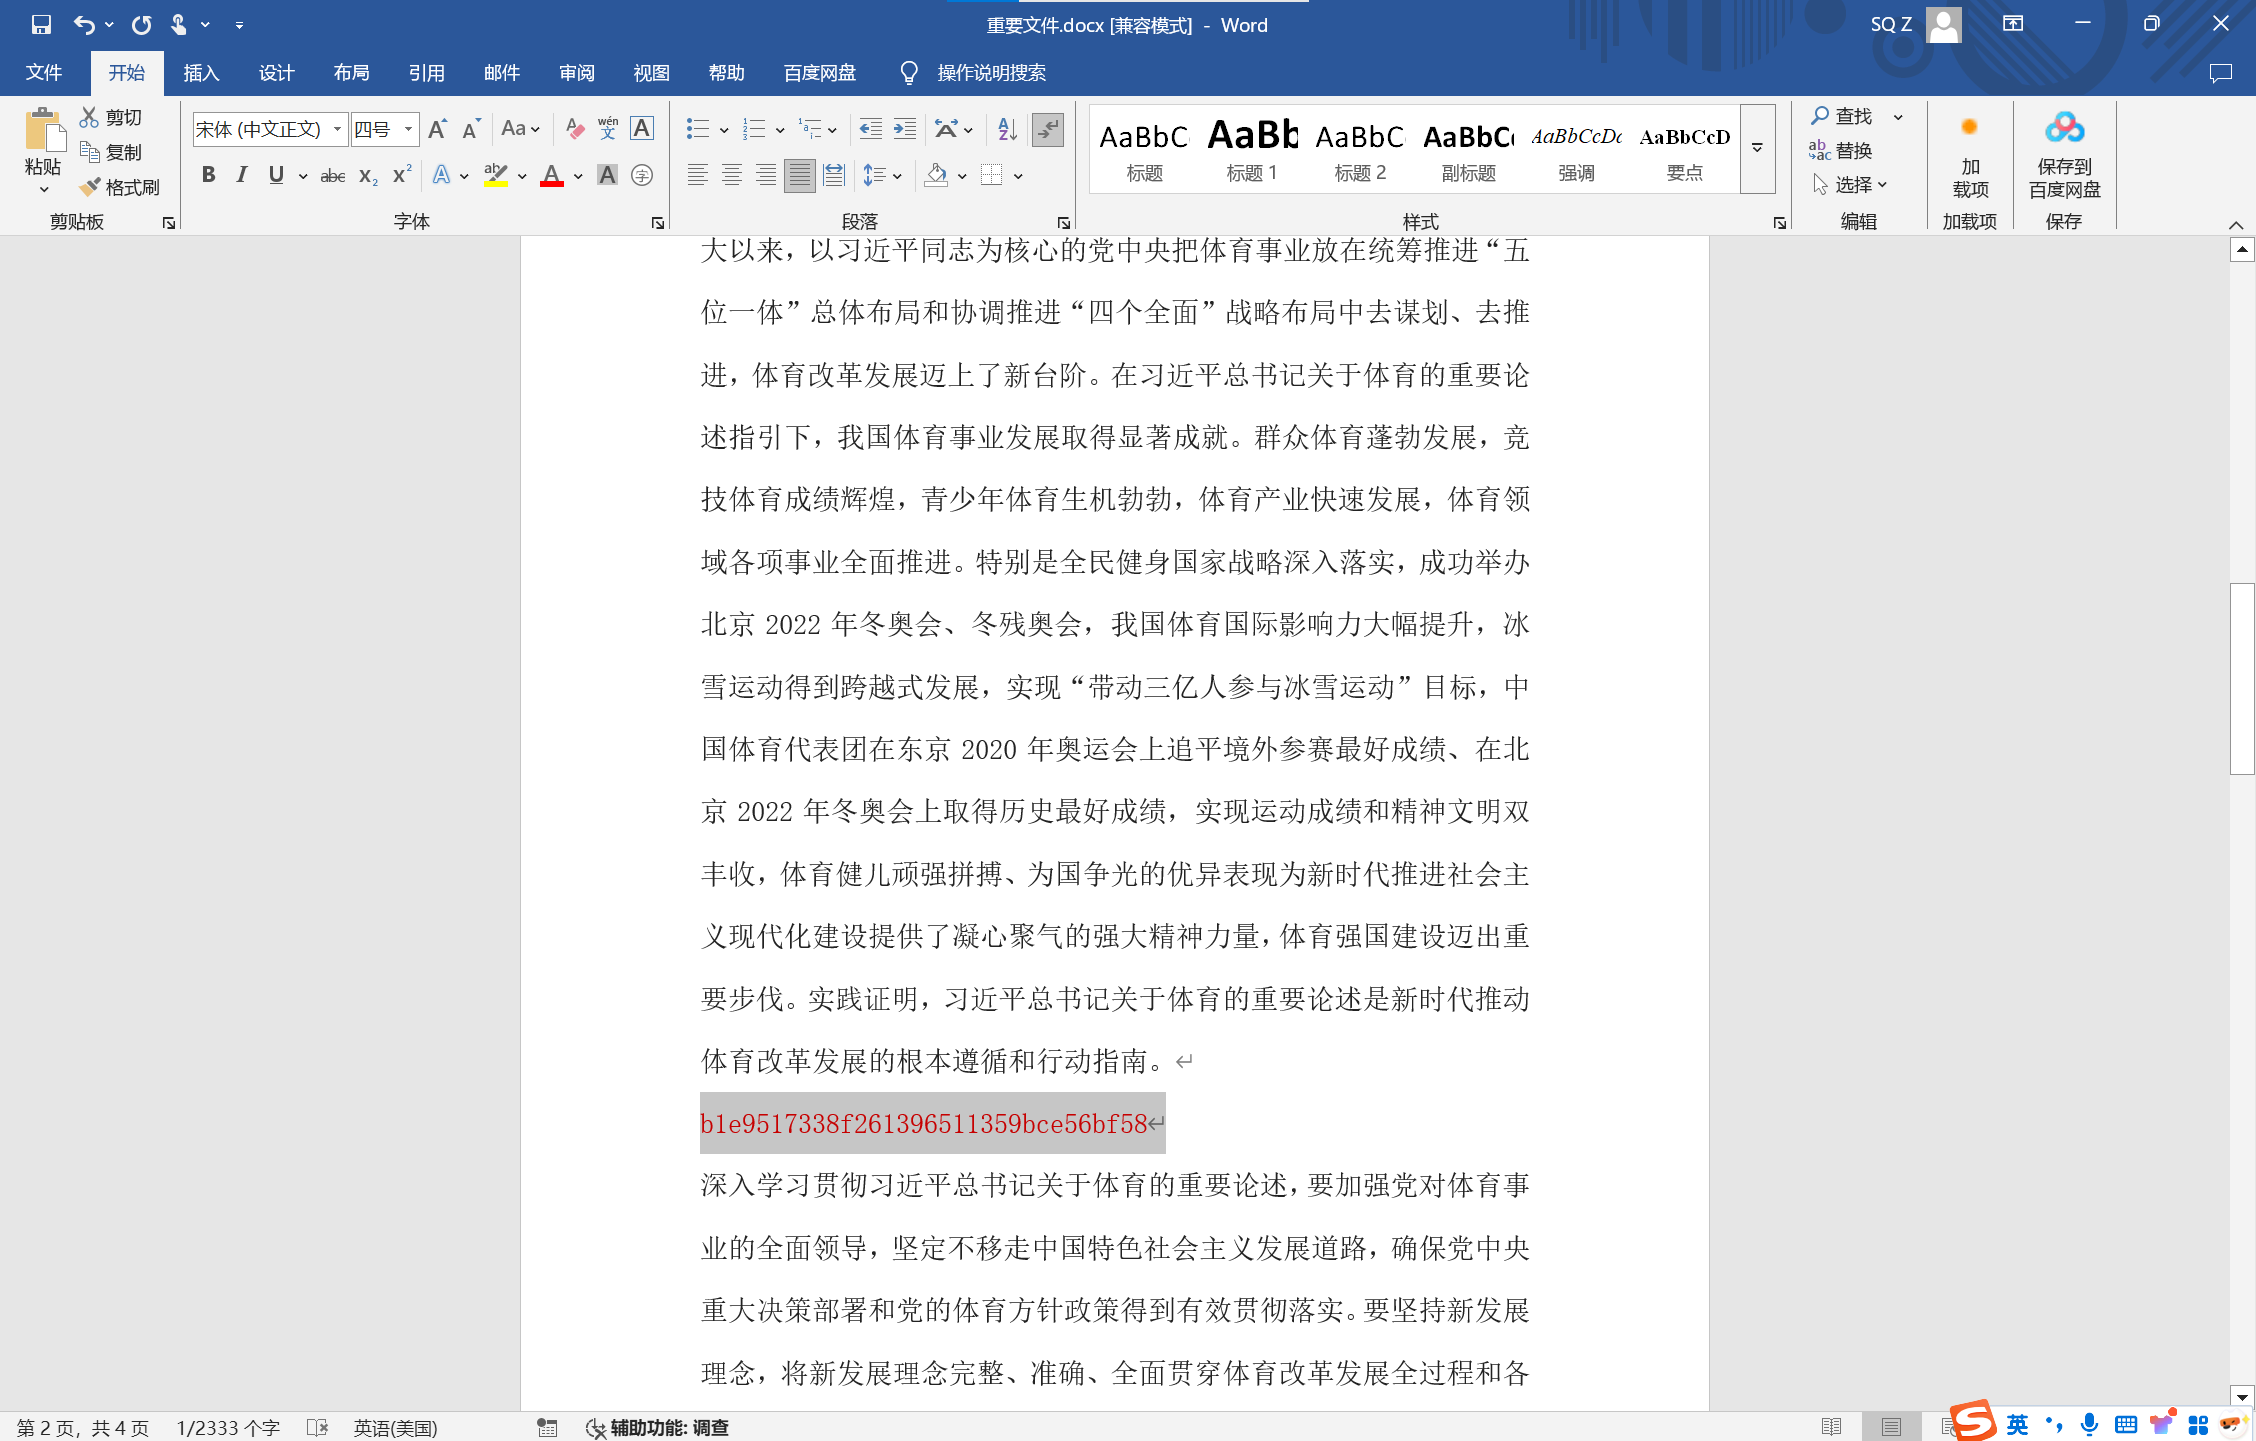Apply the red font color swatch
Image resolution: width=2256 pixels, height=1441 pixels.
tap(551, 176)
